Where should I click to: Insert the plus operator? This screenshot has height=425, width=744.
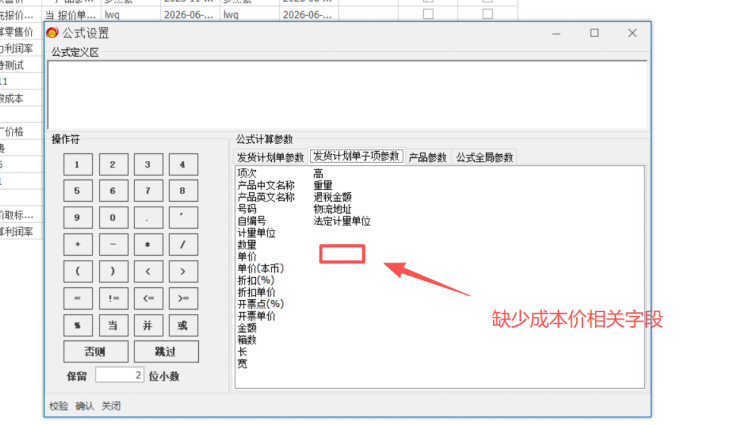point(77,244)
